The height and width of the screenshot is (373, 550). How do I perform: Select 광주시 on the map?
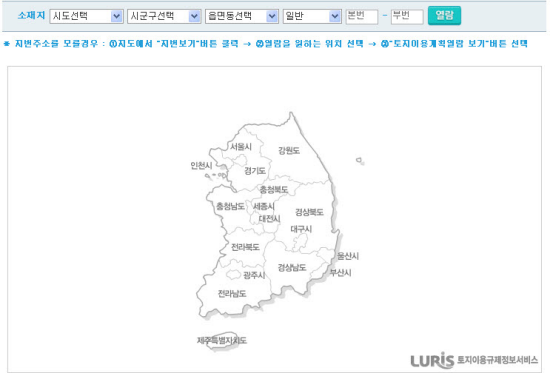[x=254, y=275]
